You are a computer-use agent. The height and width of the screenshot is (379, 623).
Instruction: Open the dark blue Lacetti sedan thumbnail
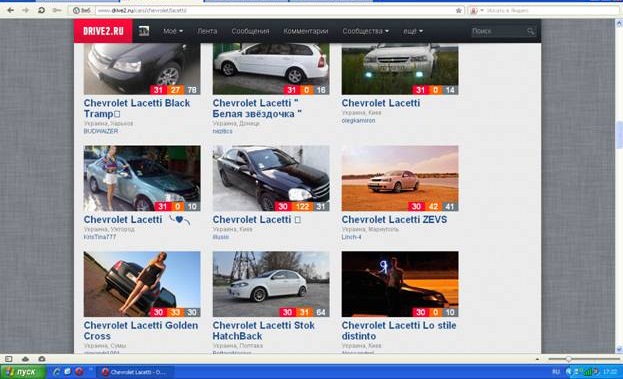271,178
